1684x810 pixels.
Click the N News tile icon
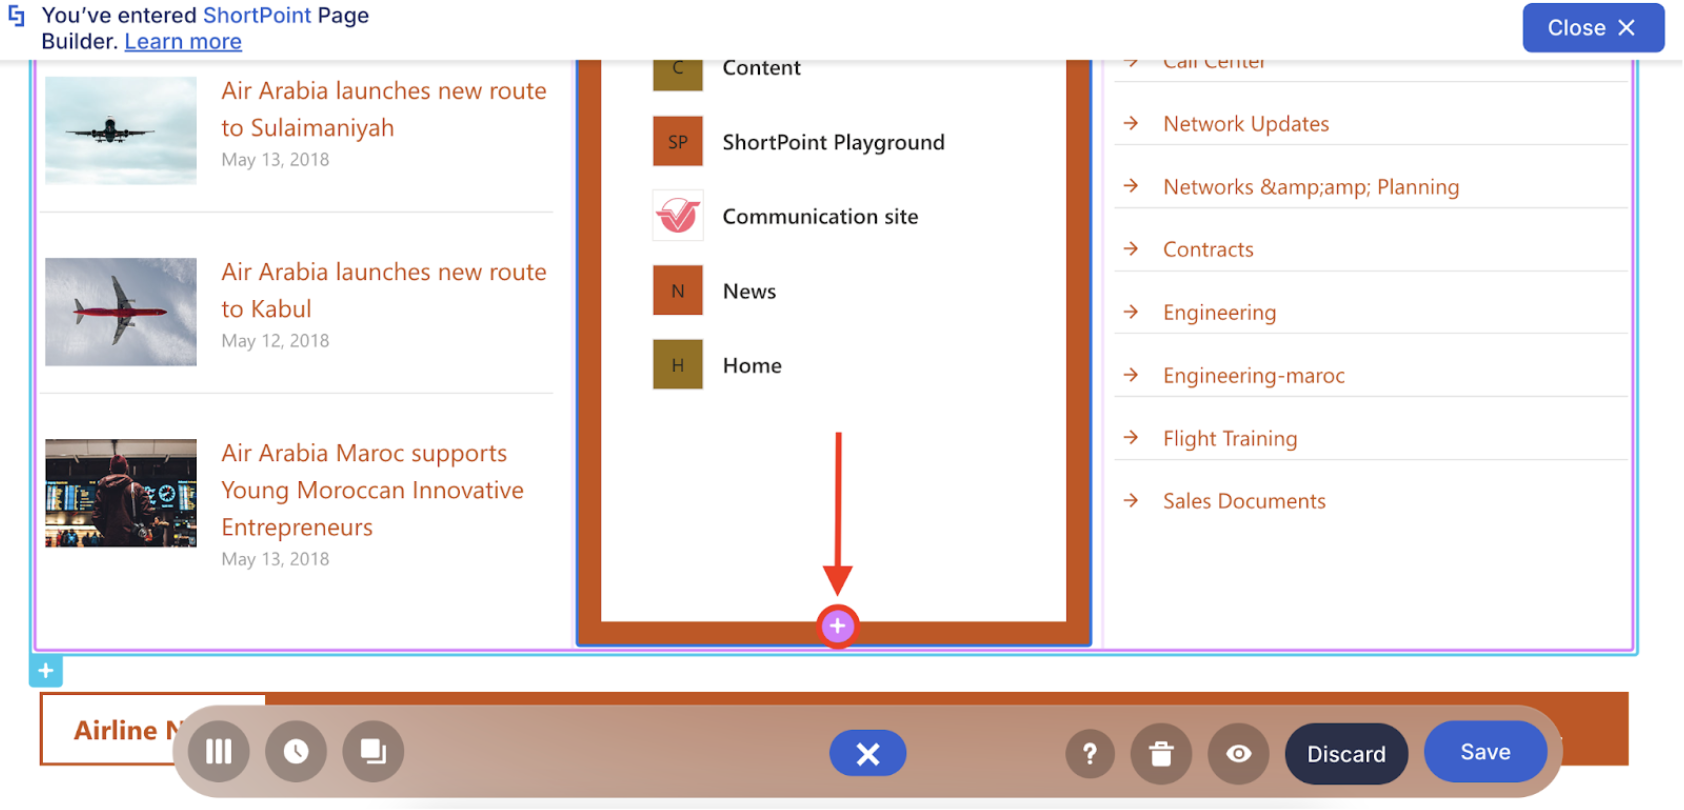[678, 291]
